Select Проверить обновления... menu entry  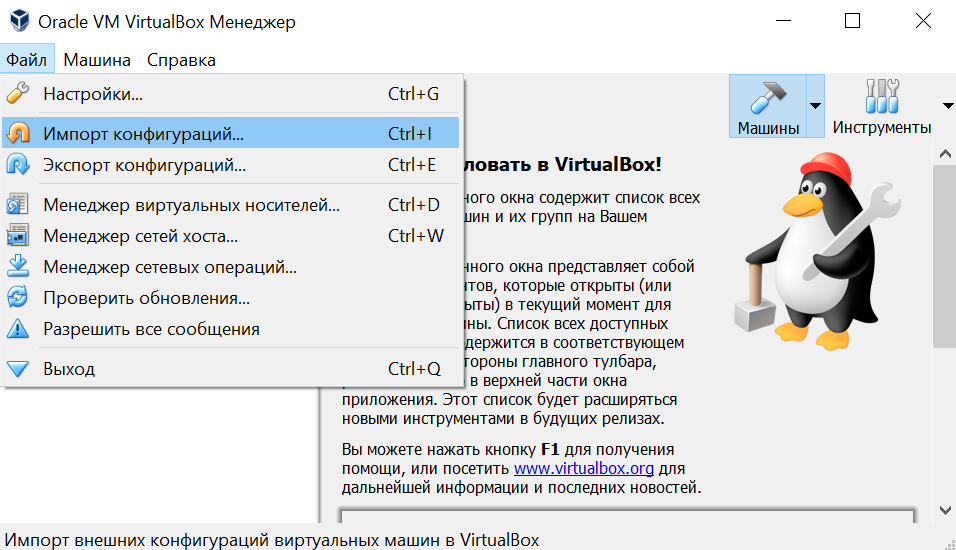click(230, 298)
